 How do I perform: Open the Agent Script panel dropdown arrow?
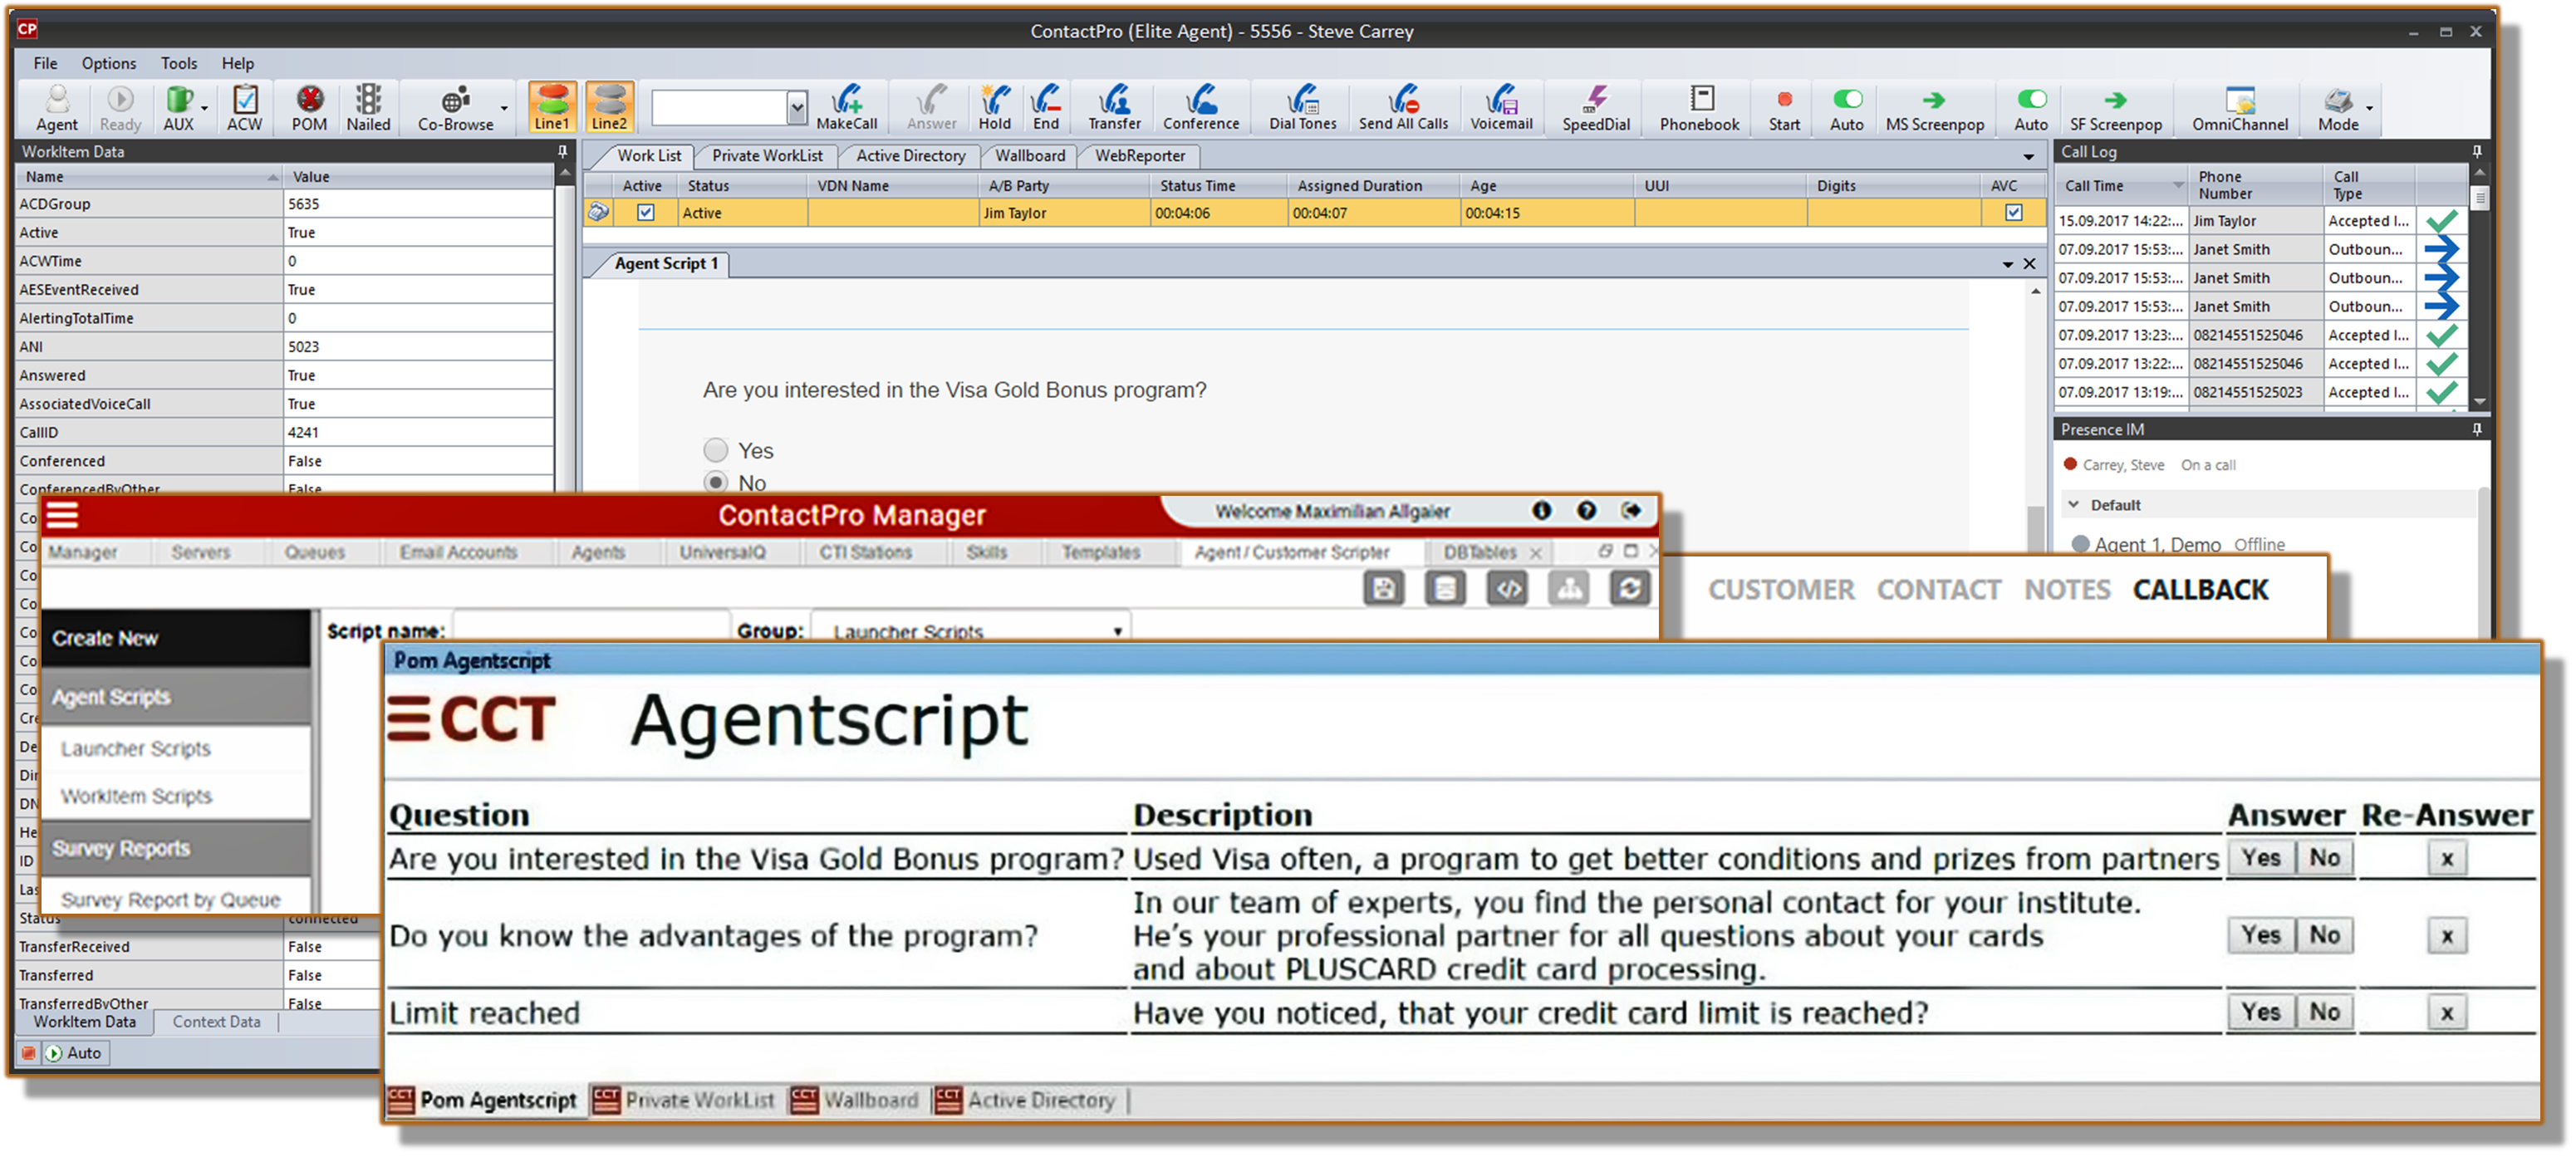coord(2008,264)
